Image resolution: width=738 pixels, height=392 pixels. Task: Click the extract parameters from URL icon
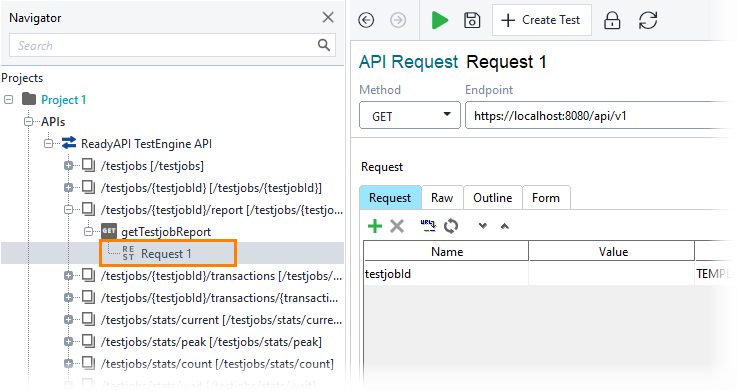428,226
